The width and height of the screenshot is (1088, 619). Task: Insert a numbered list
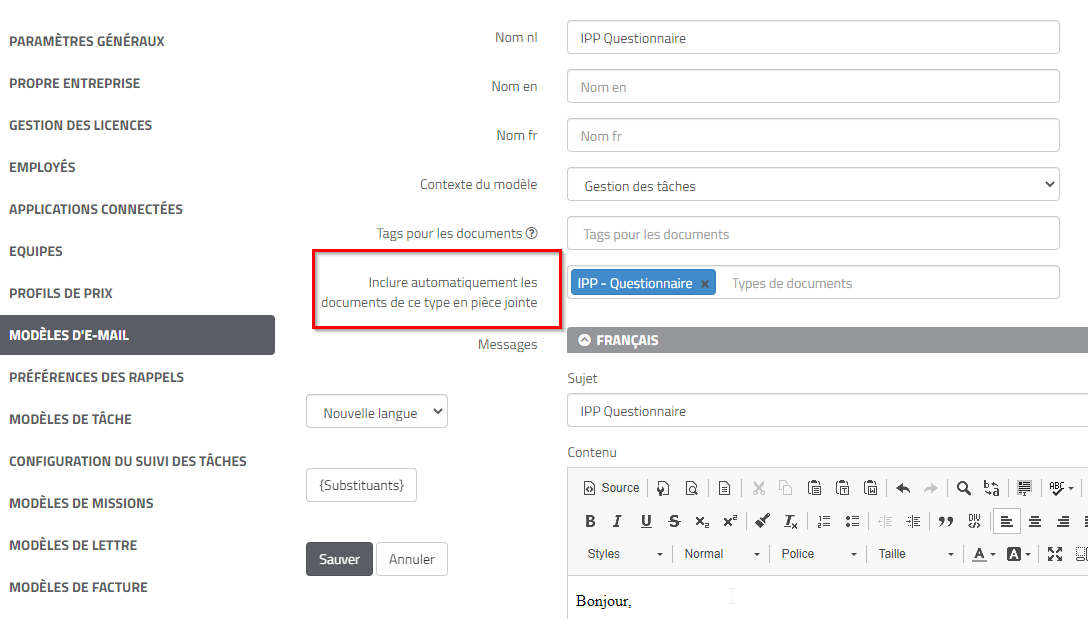pos(824,521)
